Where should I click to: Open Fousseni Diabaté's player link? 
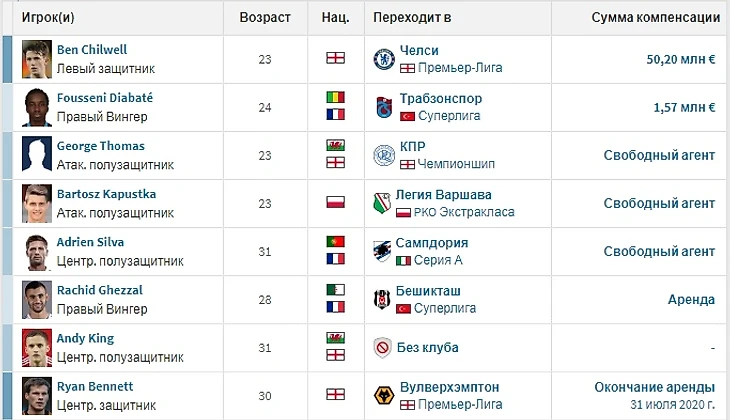coord(102,98)
